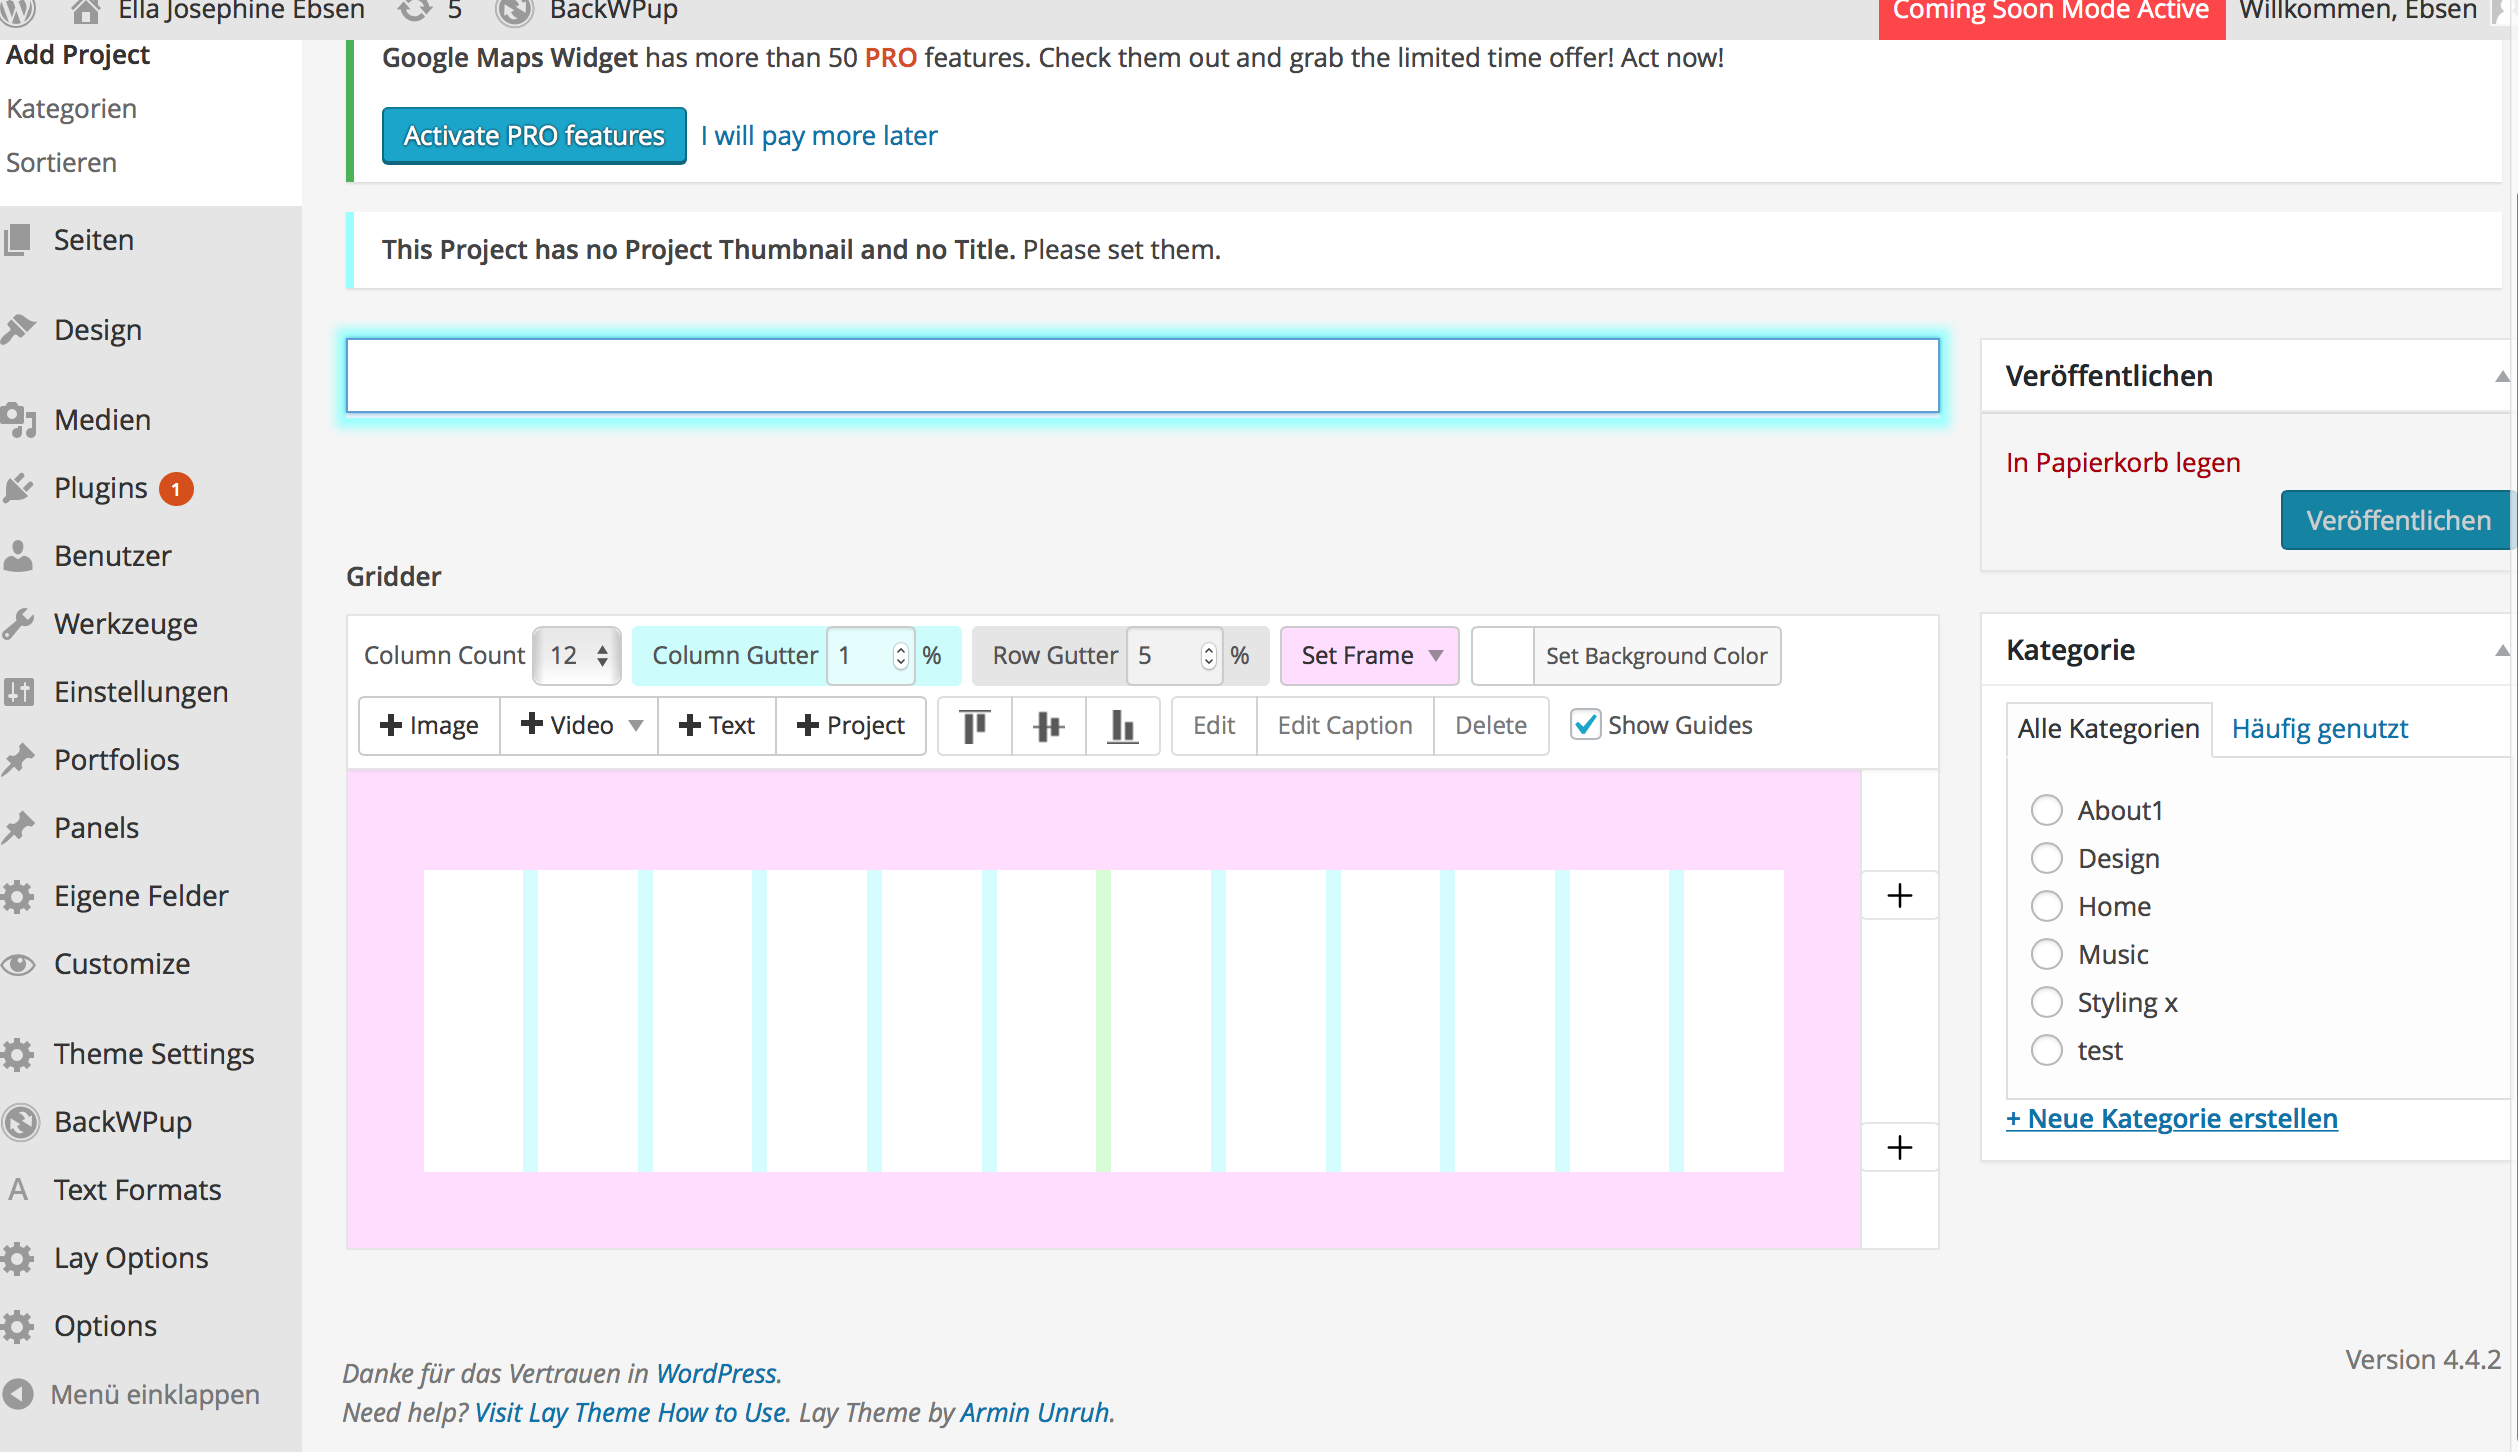Click the project title input field

[x=1142, y=376]
